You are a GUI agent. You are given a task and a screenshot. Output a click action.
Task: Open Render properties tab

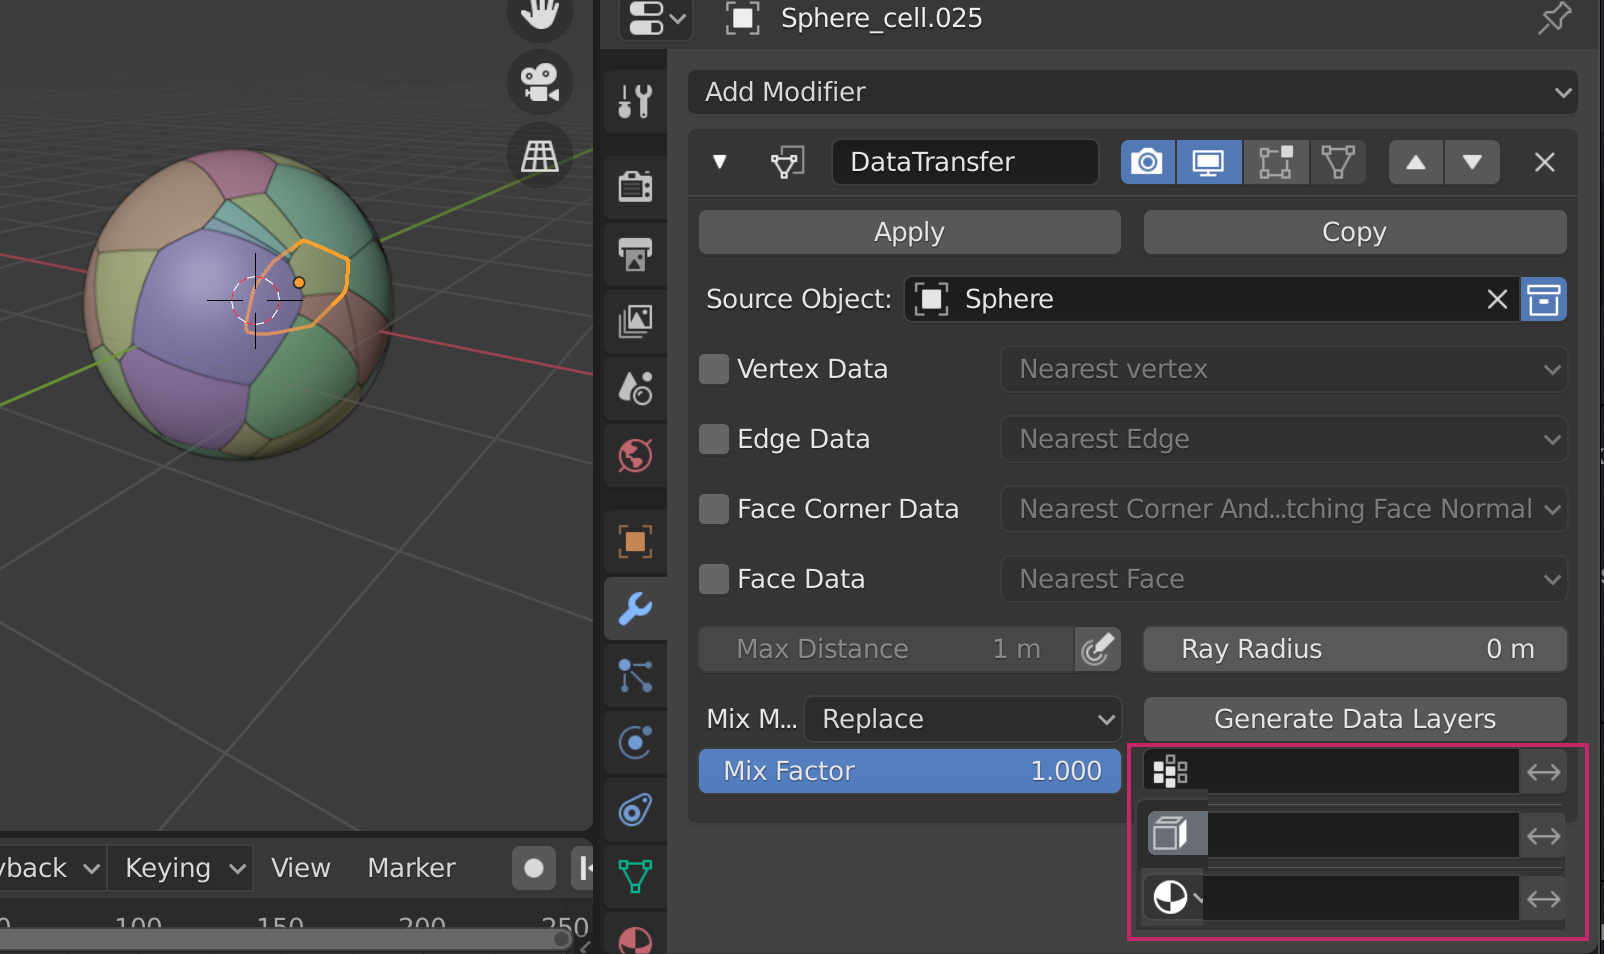pyautogui.click(x=635, y=186)
